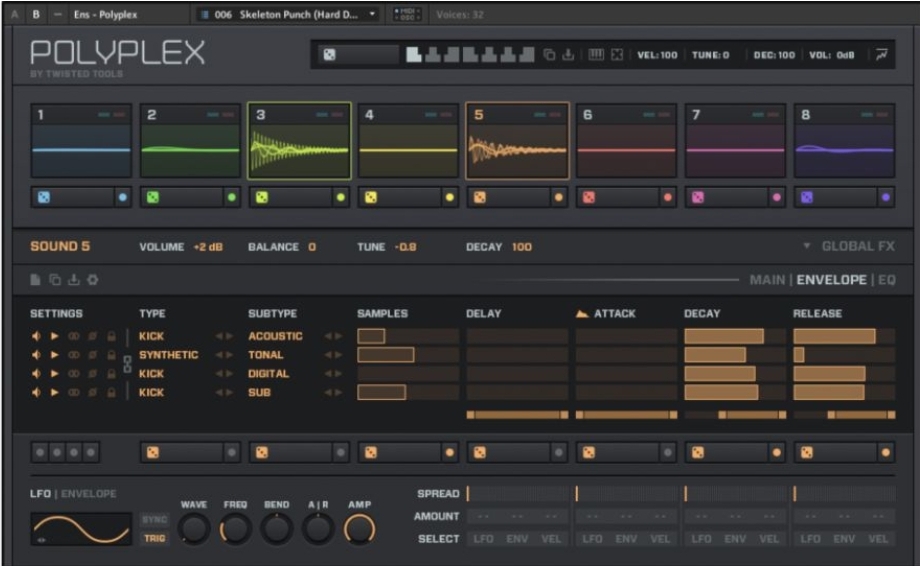Randomize sound 3 with lime dice
Screen dimensions: 920x566
[262, 198]
